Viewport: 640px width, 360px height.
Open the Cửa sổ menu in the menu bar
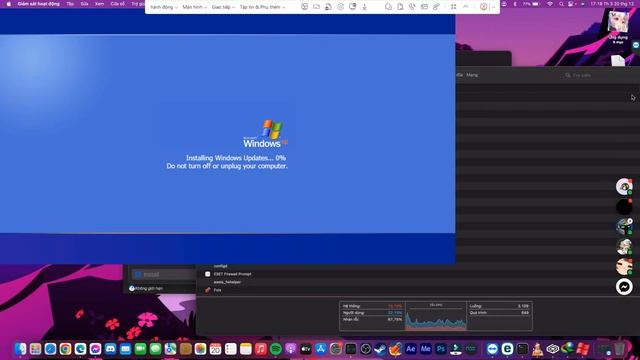[118, 4]
